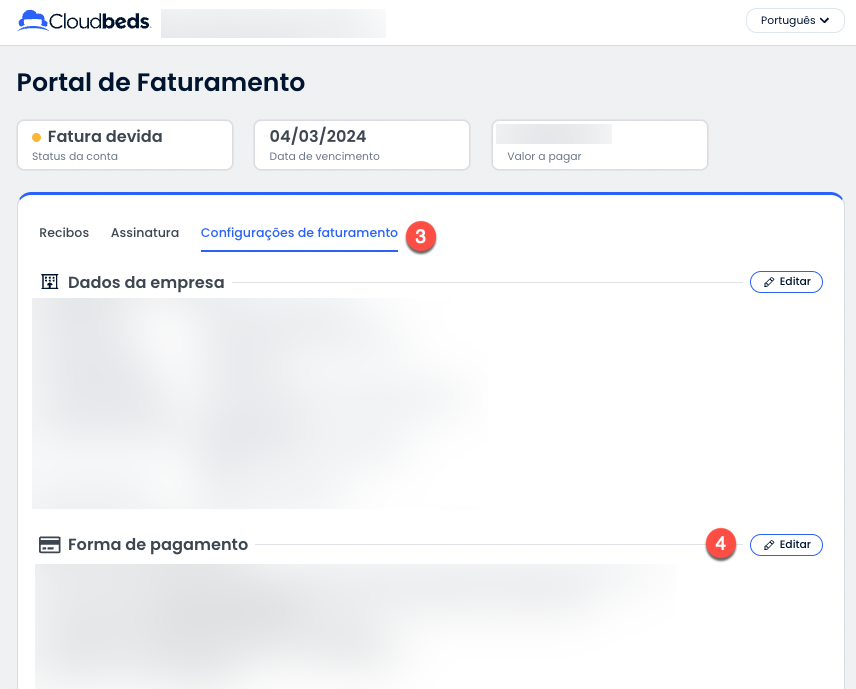Click the Dados da empresa heading
This screenshot has width=856, height=689.
[146, 282]
